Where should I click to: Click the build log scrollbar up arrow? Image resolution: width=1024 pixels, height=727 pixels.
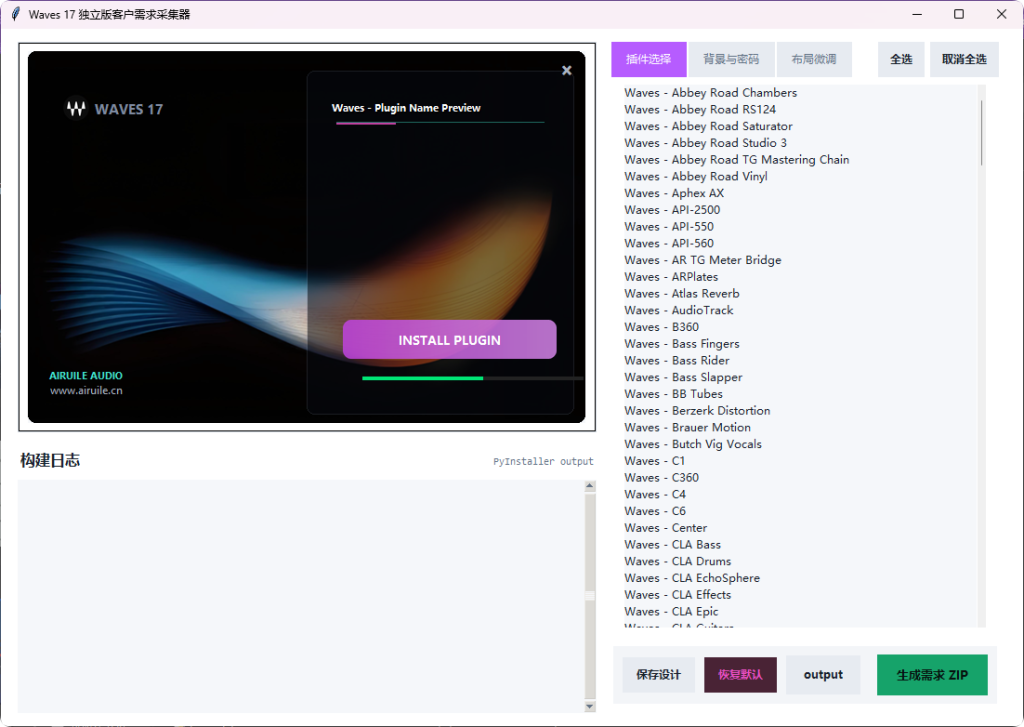tap(590, 486)
